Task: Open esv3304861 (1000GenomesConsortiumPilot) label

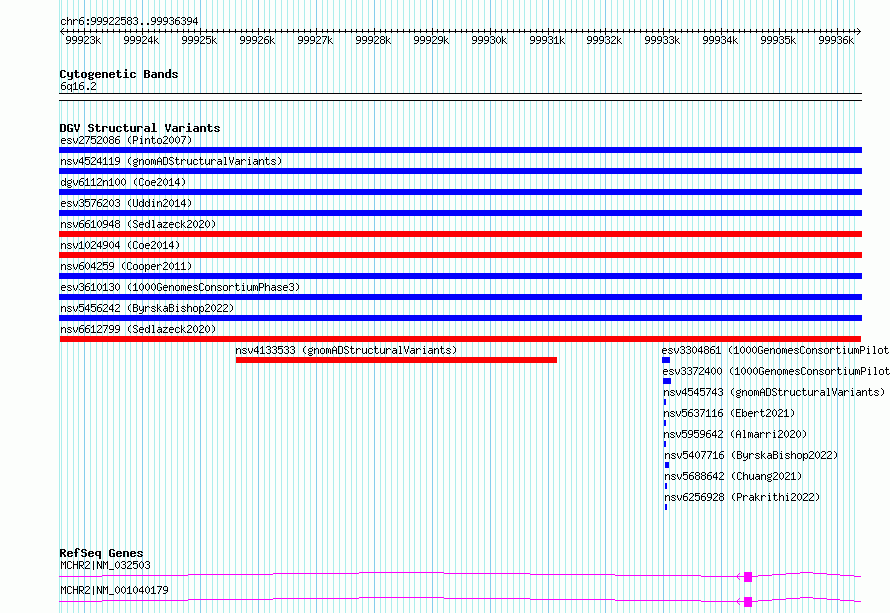Action: click(775, 350)
